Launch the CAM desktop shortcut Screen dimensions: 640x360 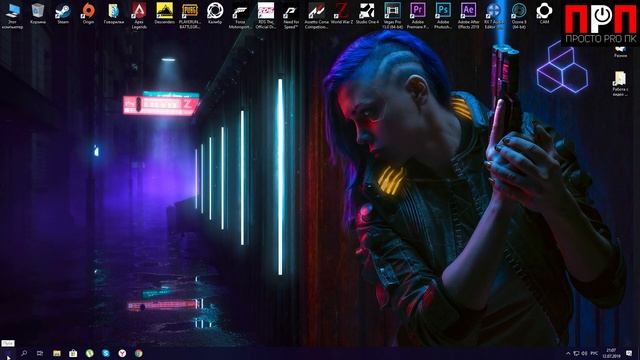pos(544,13)
